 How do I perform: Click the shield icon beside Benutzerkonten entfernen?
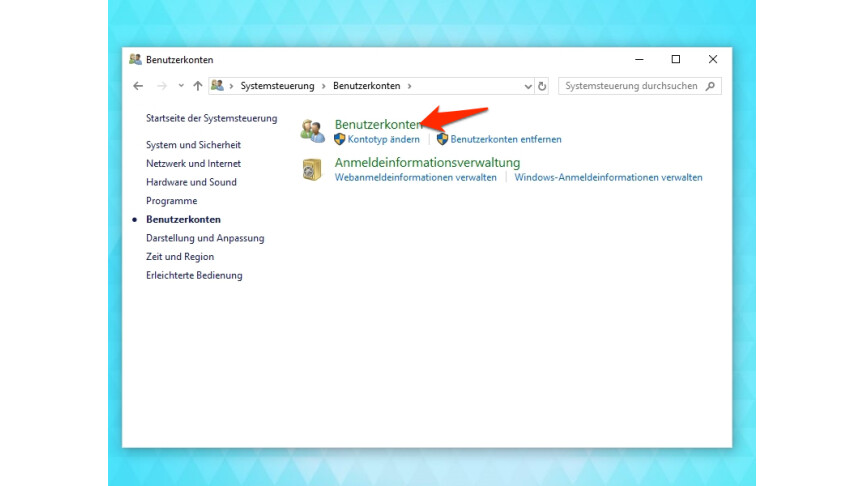pyautogui.click(x=442, y=139)
